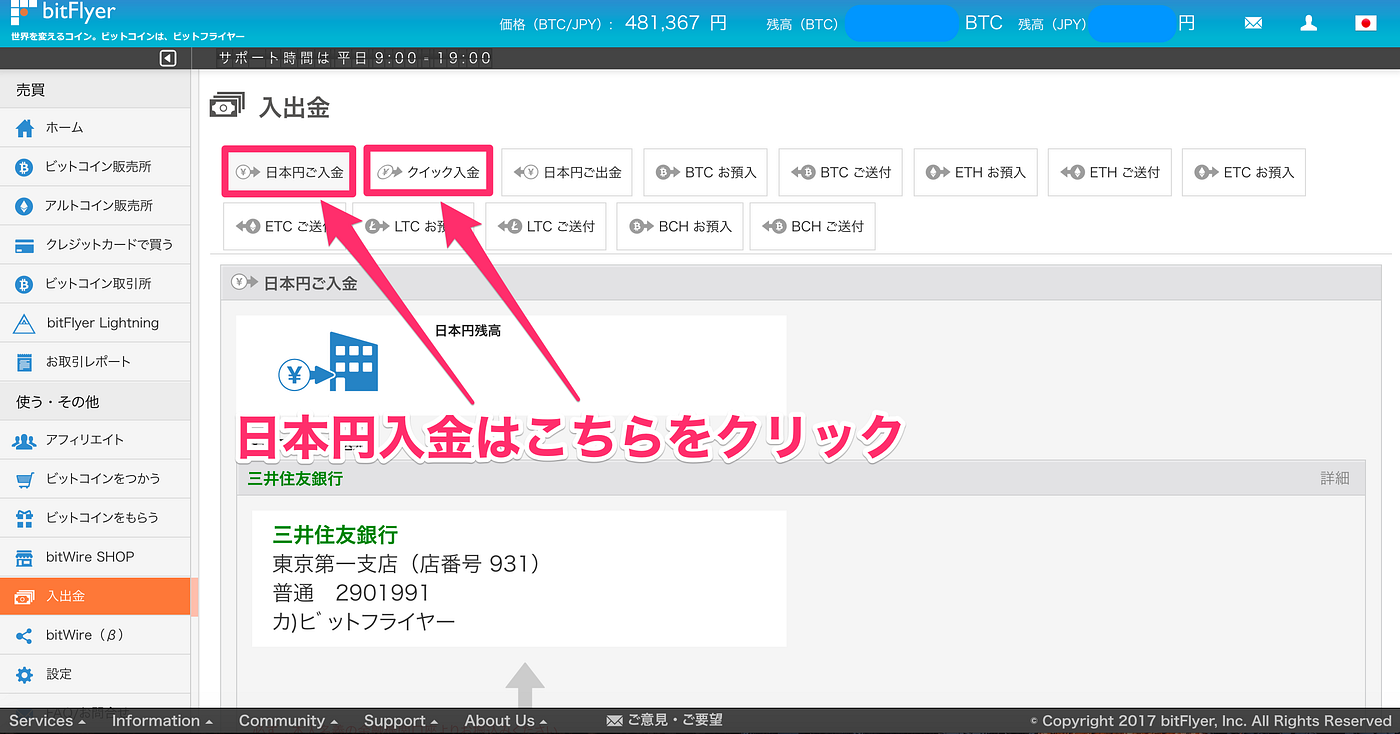The width and height of the screenshot is (1400, 734).
Task: Click the カ)ビットフライヤー account holder text
Action: (x=364, y=622)
